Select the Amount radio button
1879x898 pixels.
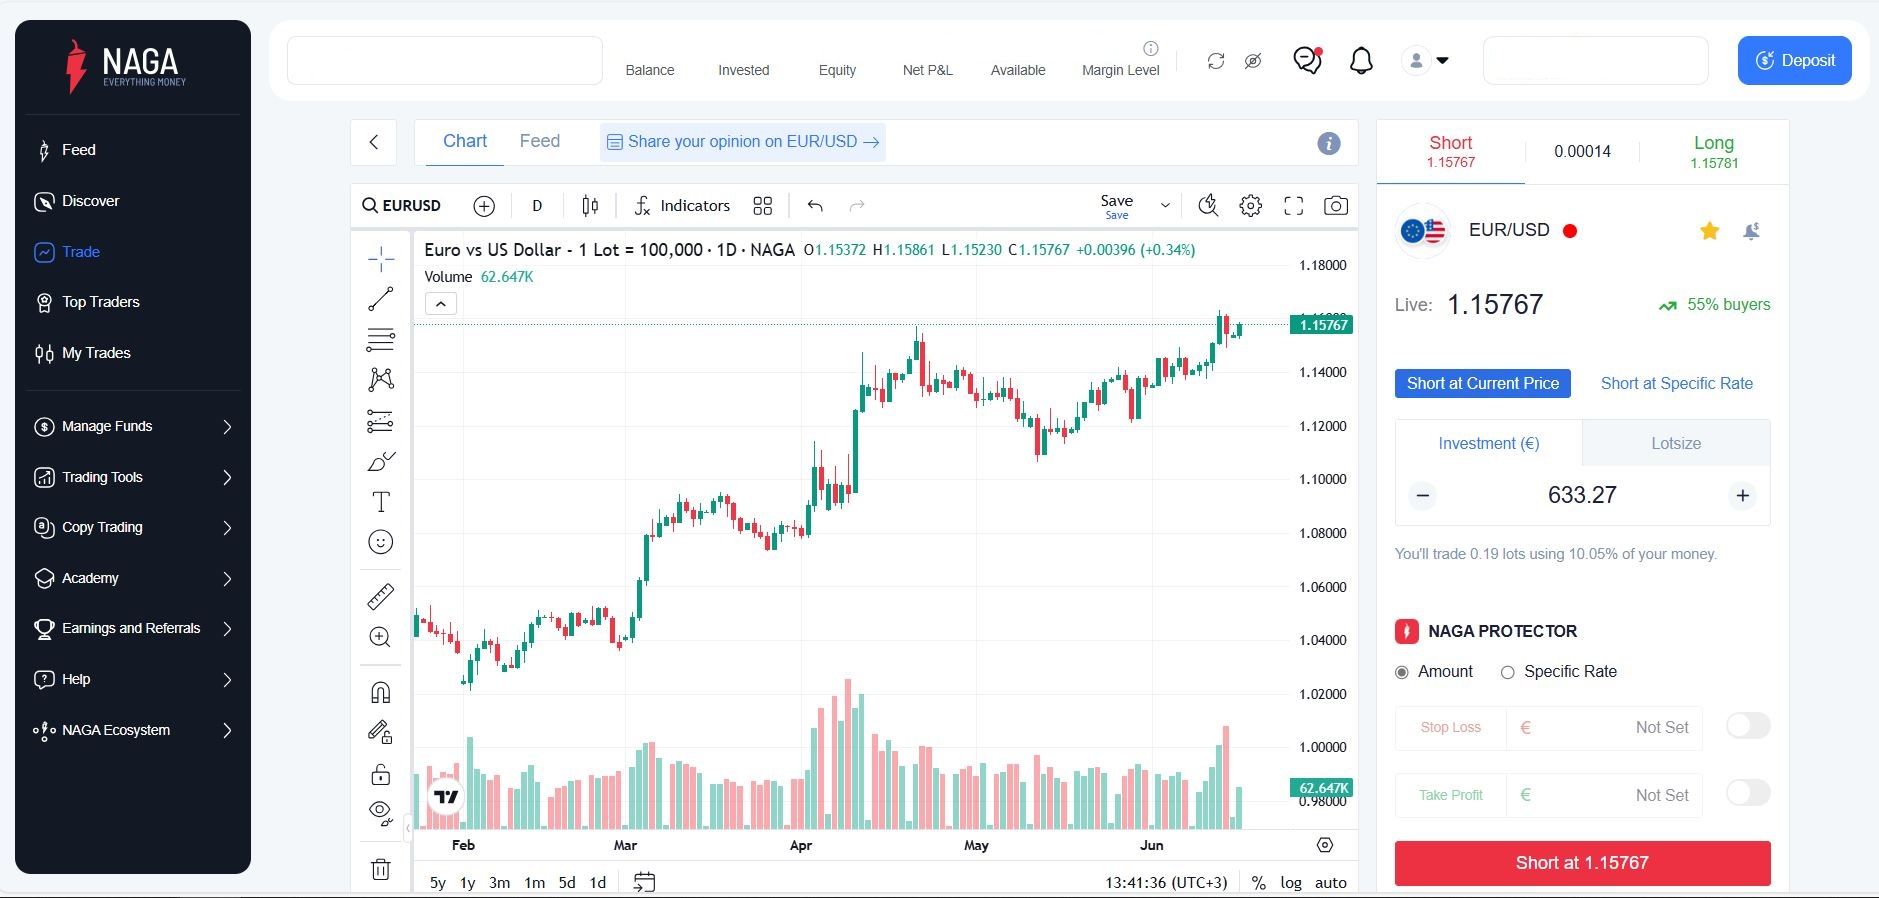[x=1402, y=673]
